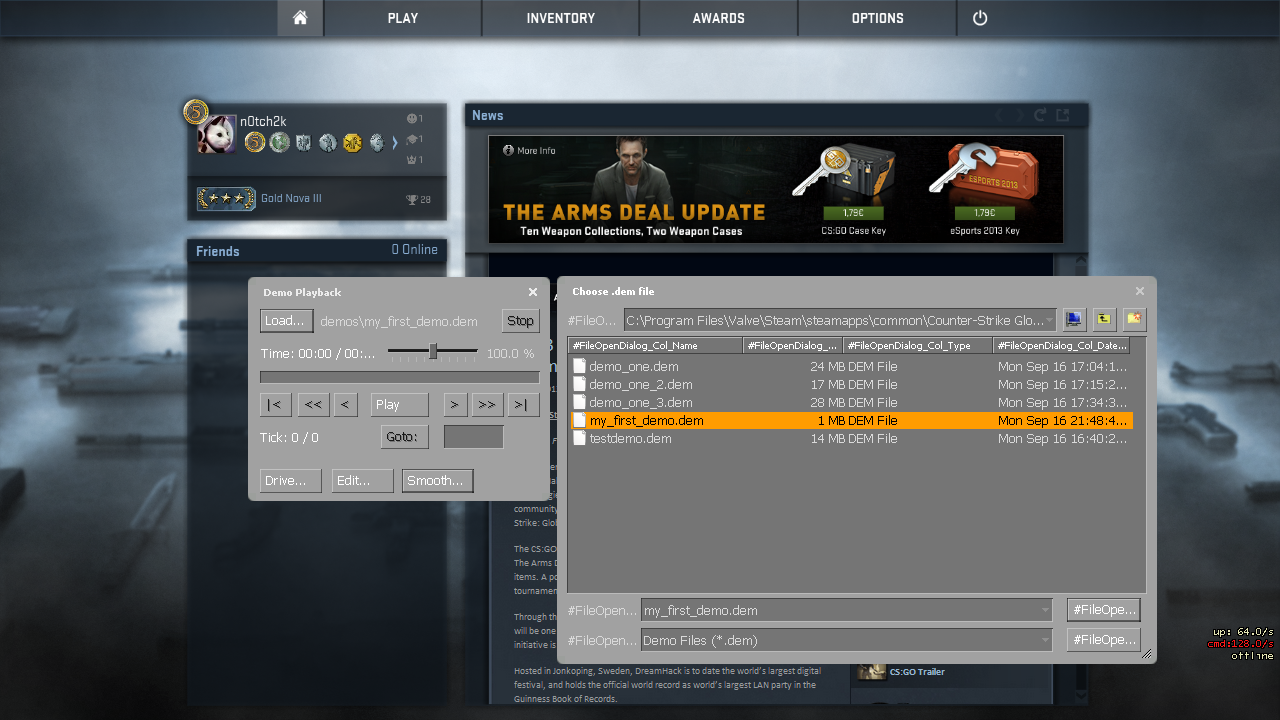The height and width of the screenshot is (720, 1280).
Task: Click the Goto tick input field
Action: pos(474,437)
